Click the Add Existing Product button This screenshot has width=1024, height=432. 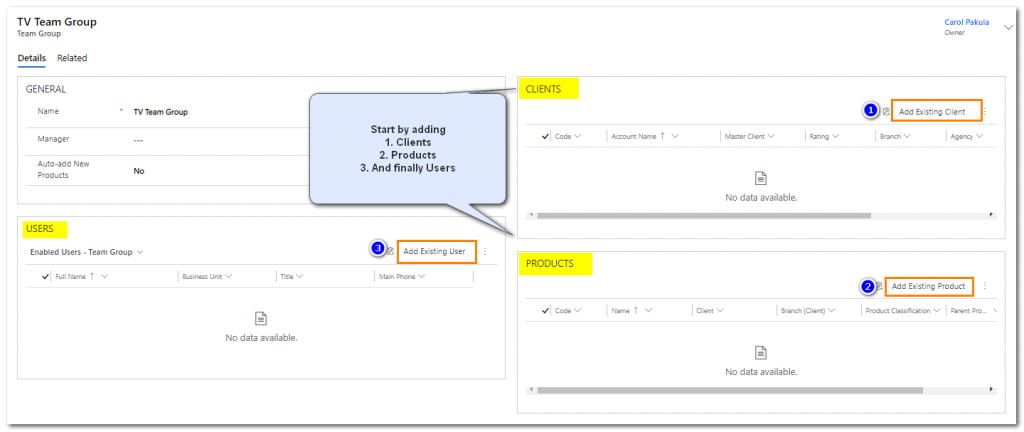point(929,286)
